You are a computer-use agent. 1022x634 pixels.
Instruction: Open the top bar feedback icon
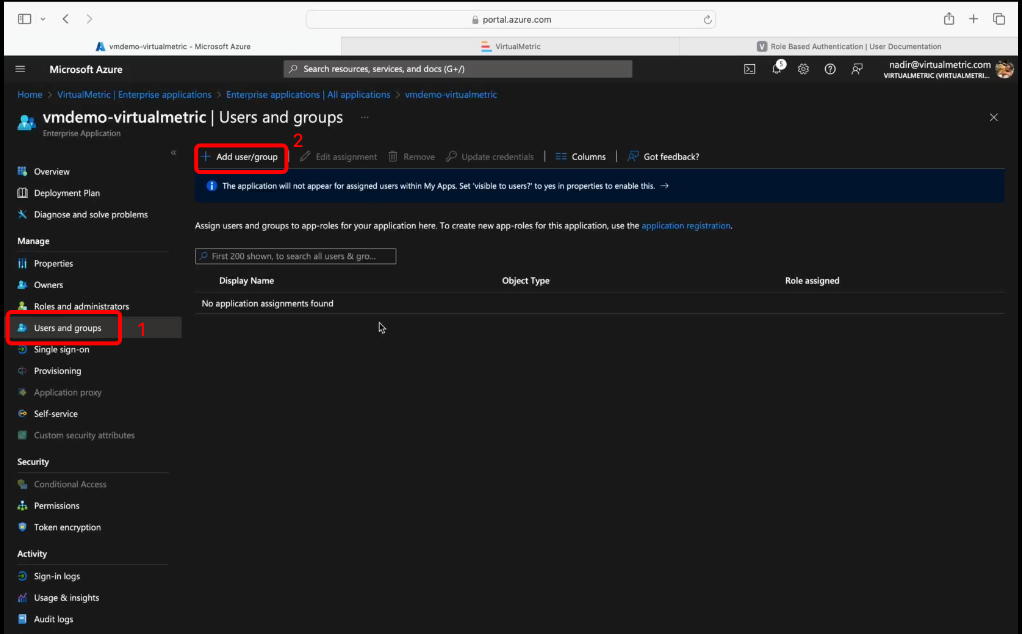857,69
